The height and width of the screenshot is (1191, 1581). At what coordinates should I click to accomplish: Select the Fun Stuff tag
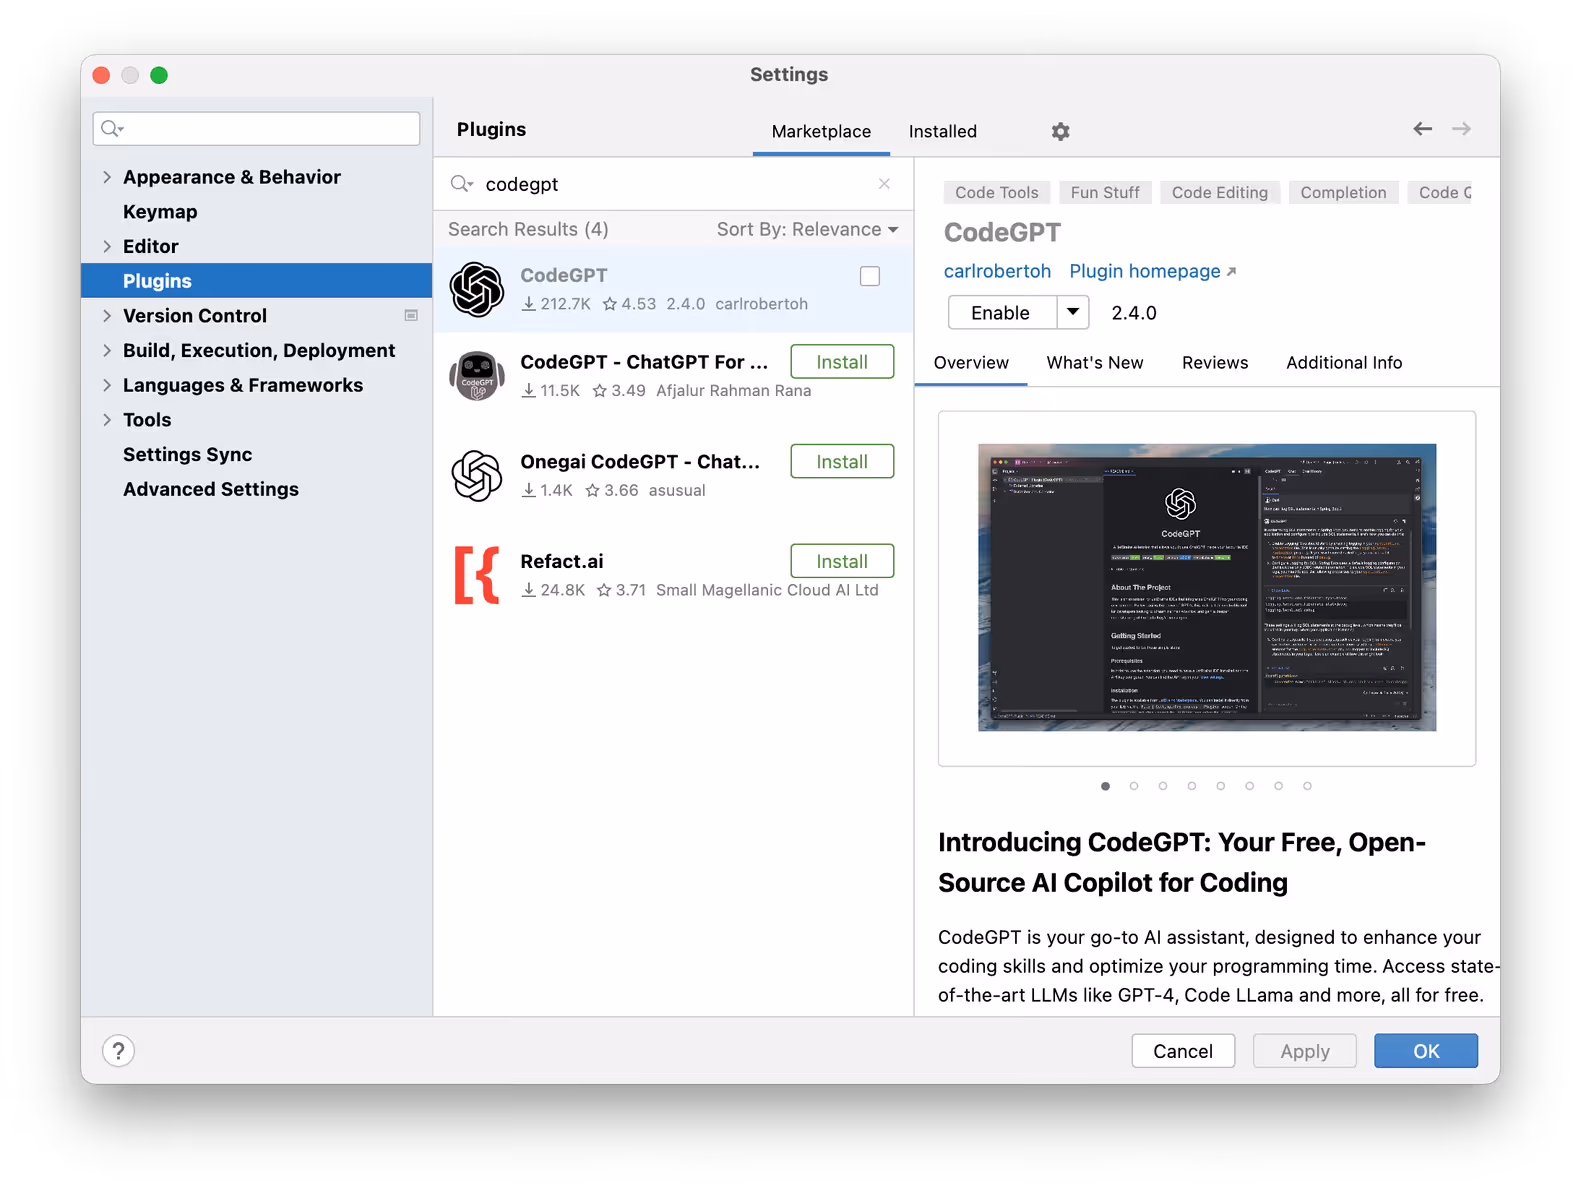pyautogui.click(x=1105, y=192)
